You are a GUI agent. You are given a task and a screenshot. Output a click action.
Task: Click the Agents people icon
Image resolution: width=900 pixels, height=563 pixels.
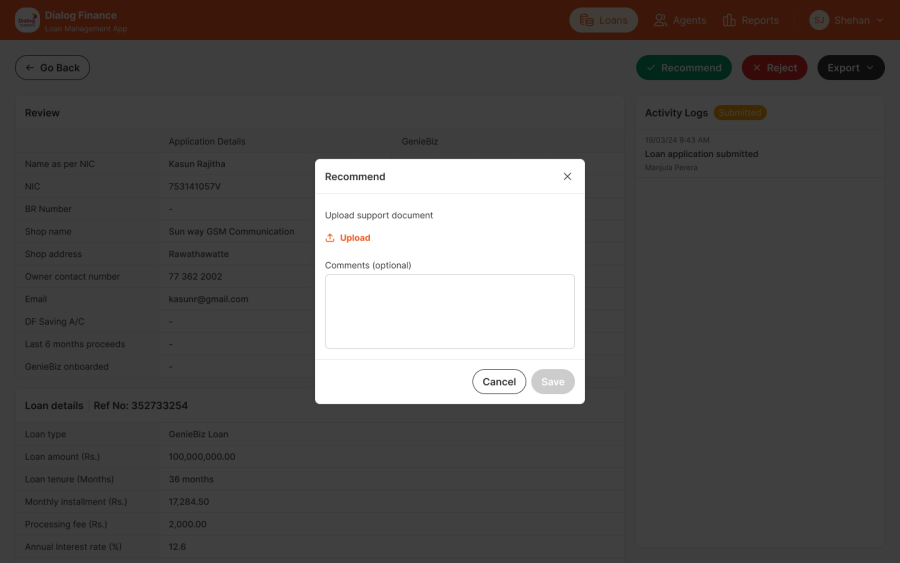pyautogui.click(x=661, y=20)
